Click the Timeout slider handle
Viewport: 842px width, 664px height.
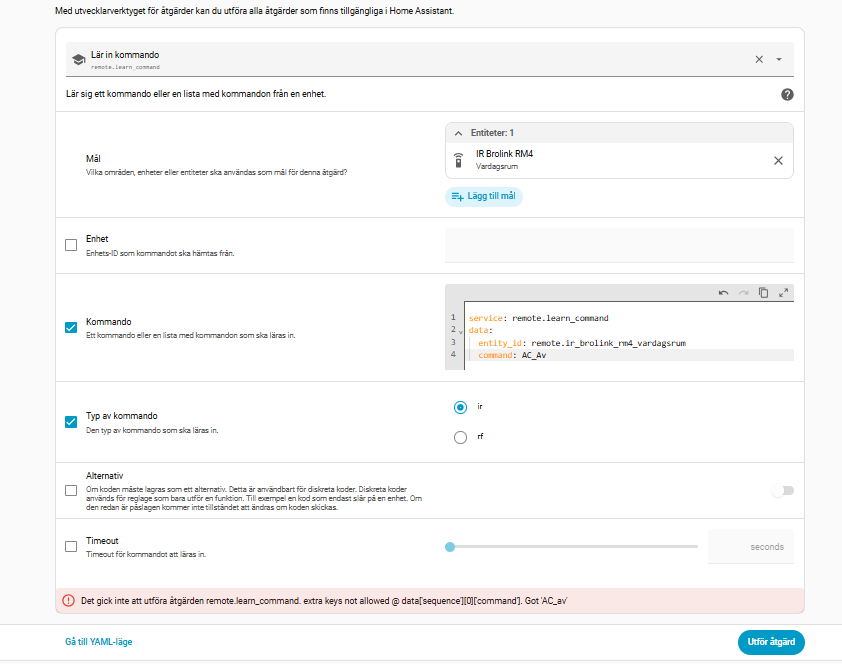[x=450, y=546]
